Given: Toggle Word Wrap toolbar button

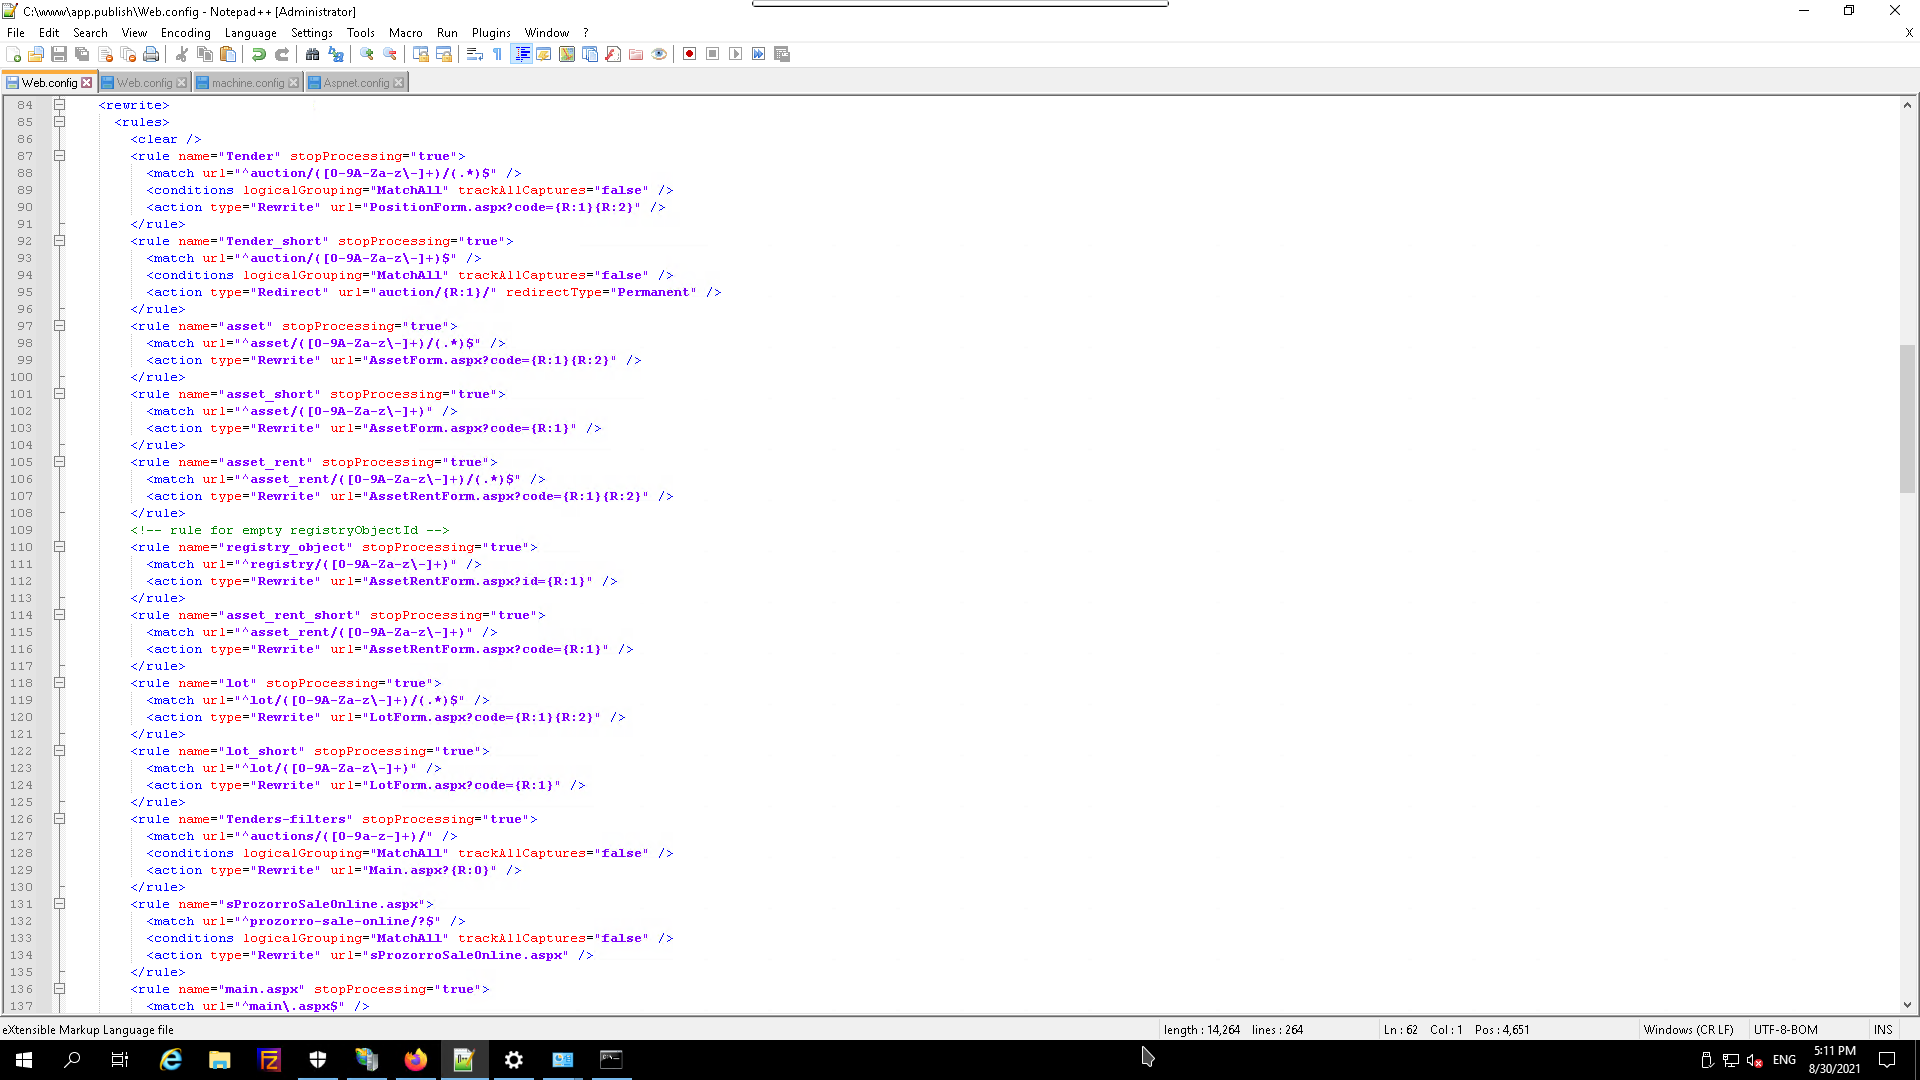Looking at the screenshot, I should point(475,54).
